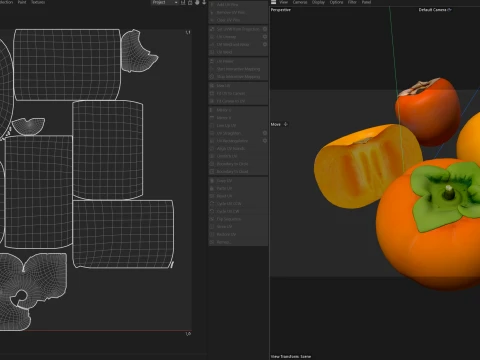480x360 pixels.
Task: Open options gear for UV Straighten
Action: tap(265, 133)
